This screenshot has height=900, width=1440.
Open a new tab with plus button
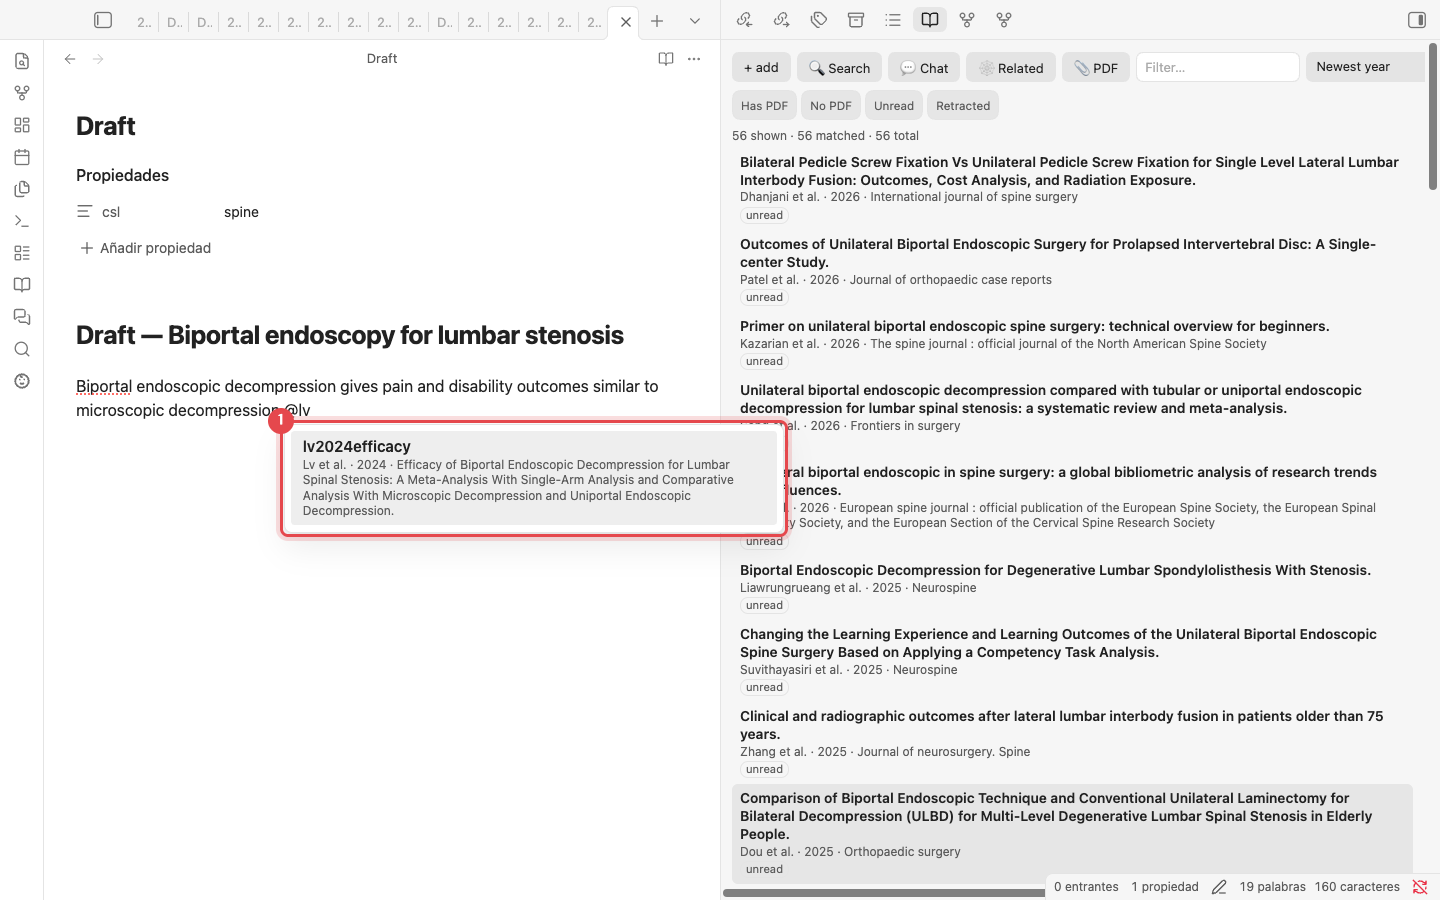(x=657, y=21)
